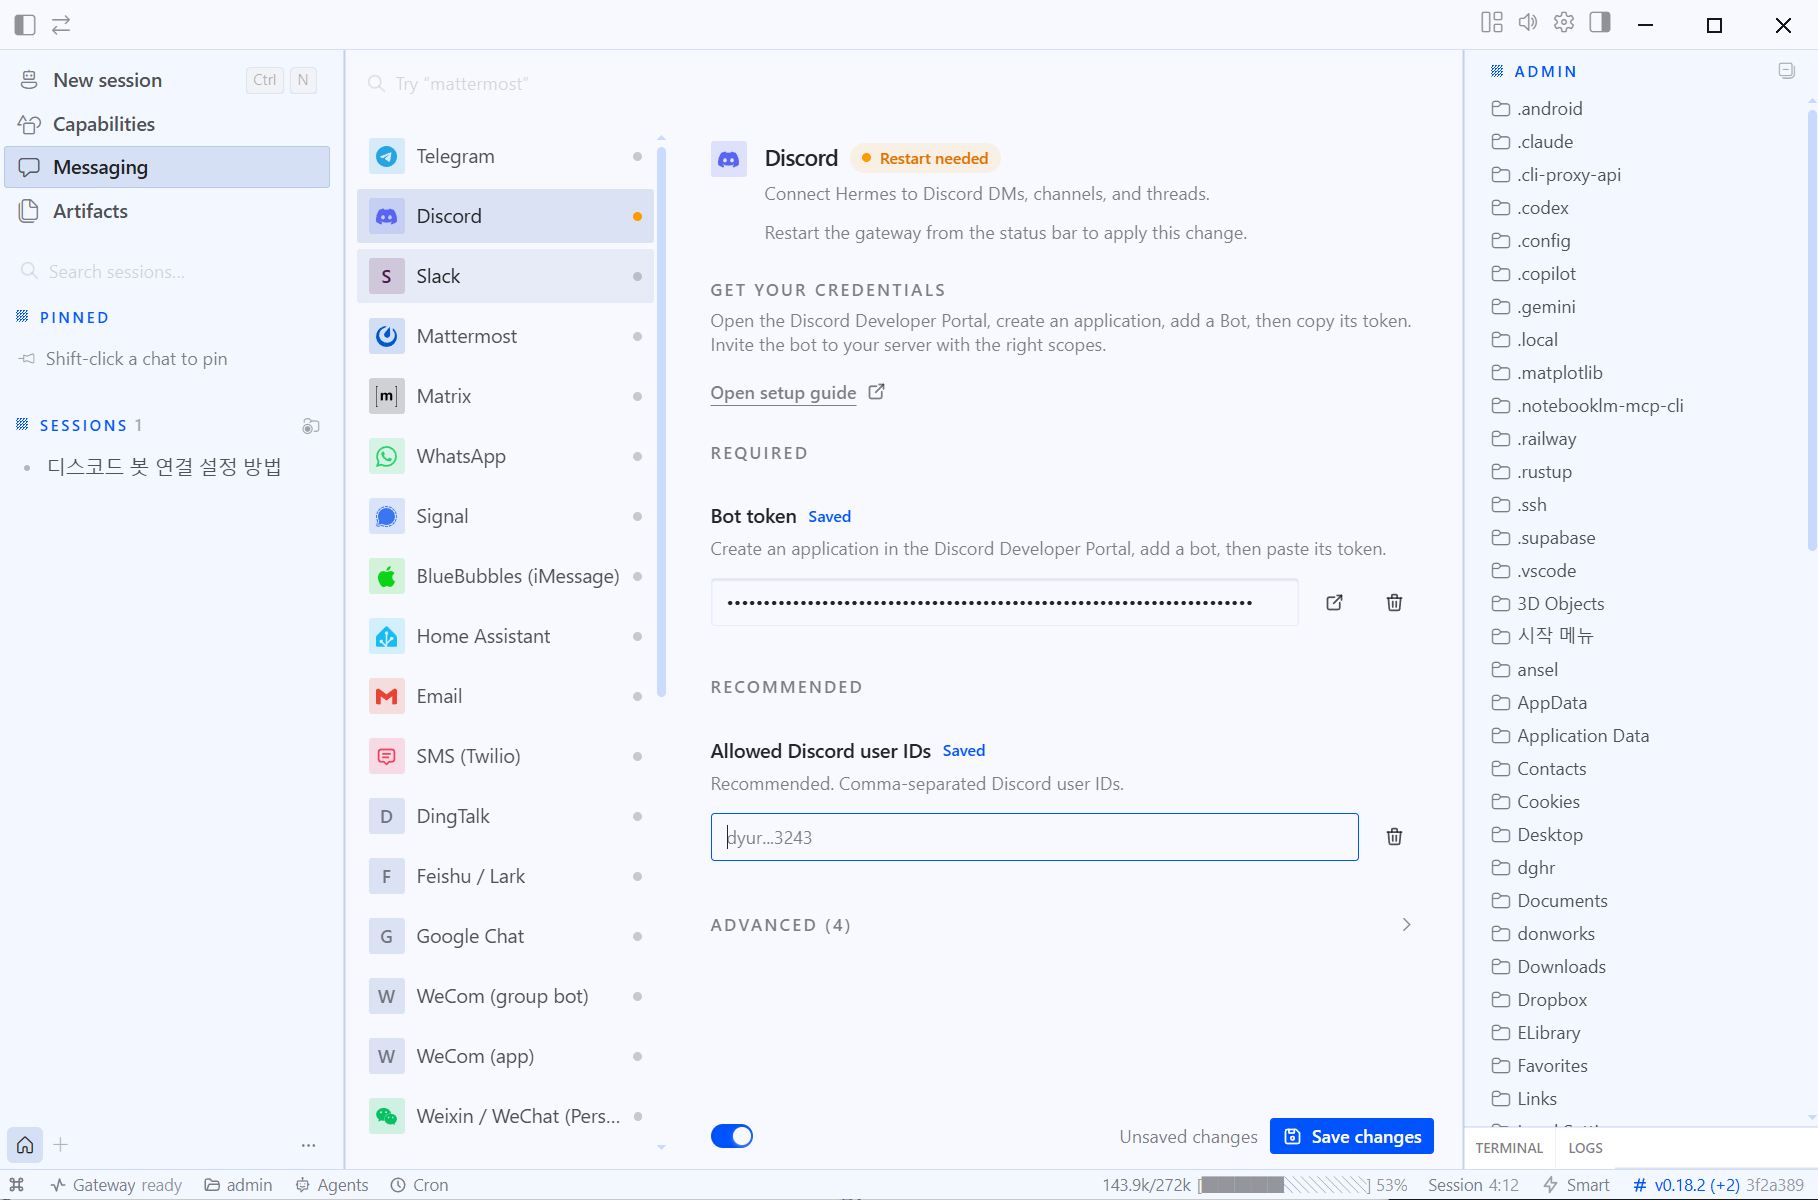Start a New session
The image size is (1818, 1200).
(167, 80)
